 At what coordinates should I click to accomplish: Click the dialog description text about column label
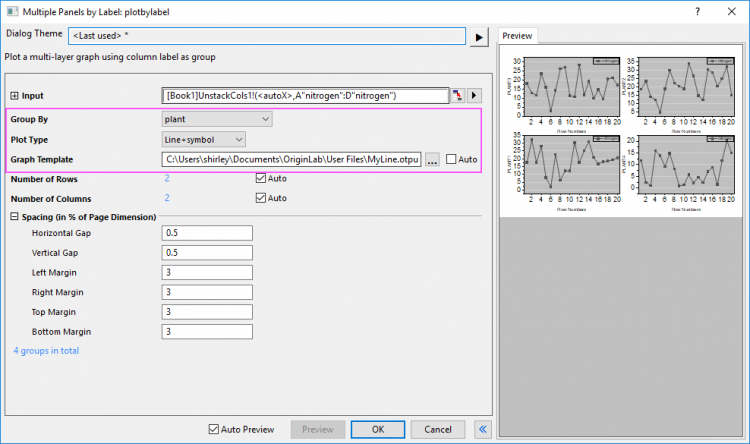[110, 57]
